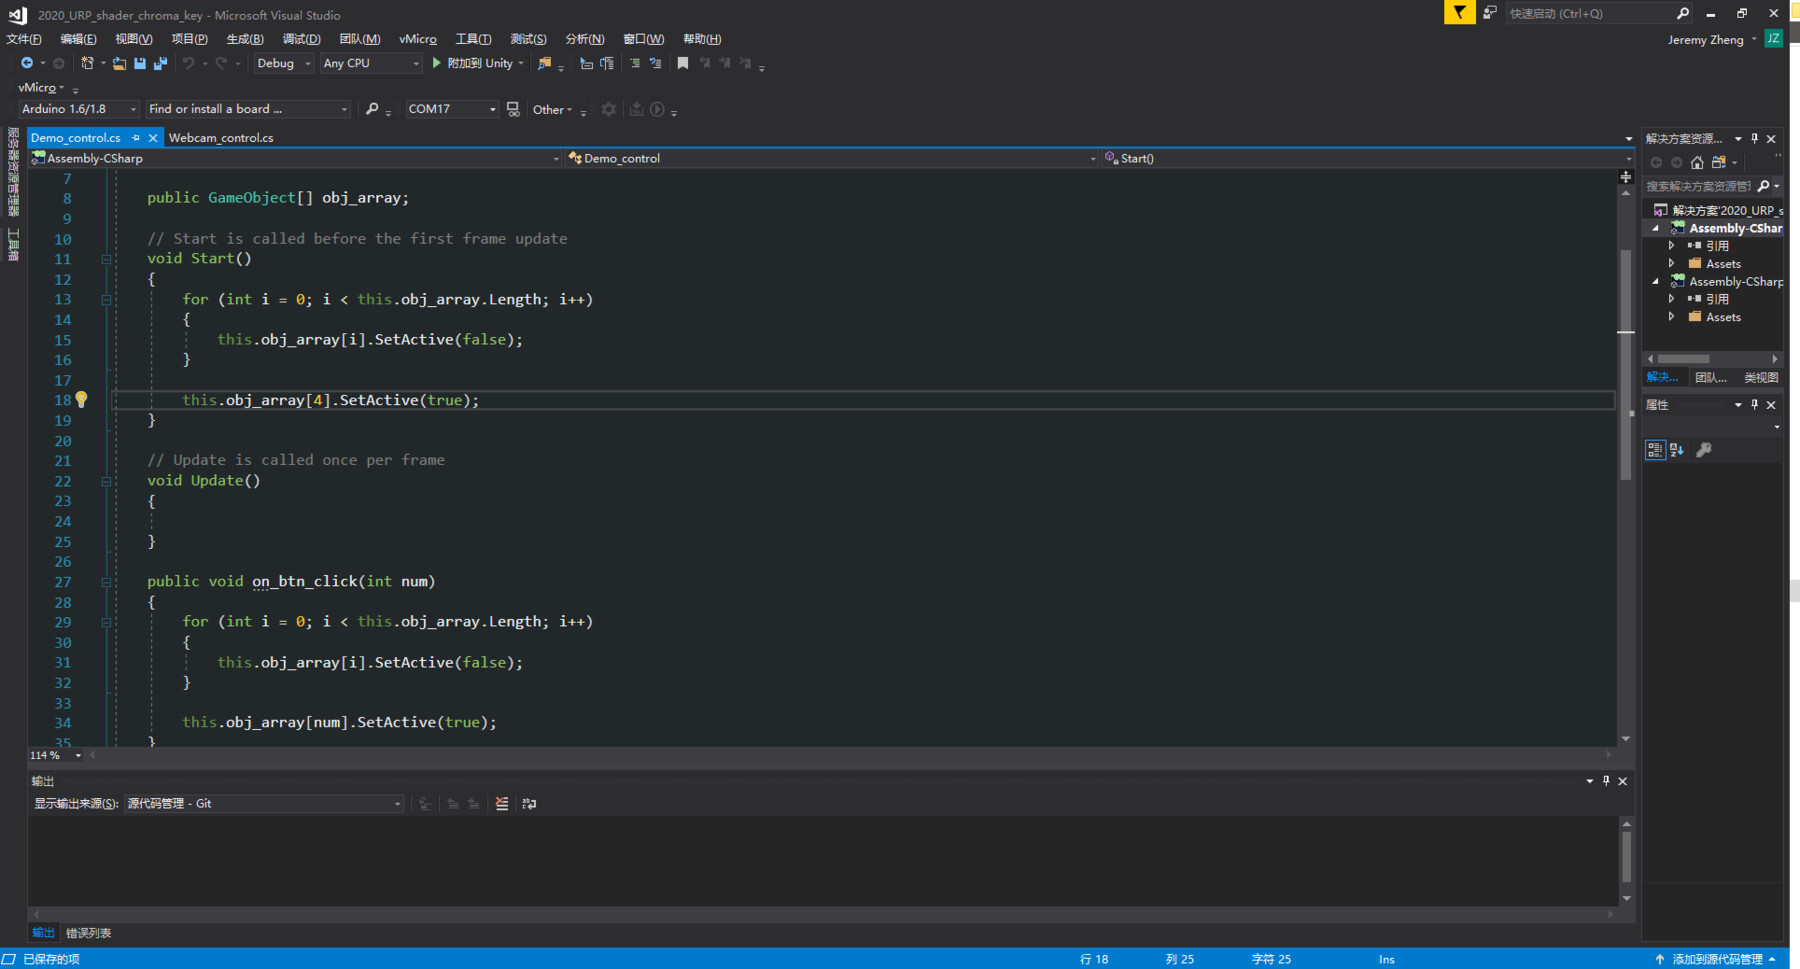Click the Attach to Unity play icon
Screen dimensions: 1800x969
point(436,63)
